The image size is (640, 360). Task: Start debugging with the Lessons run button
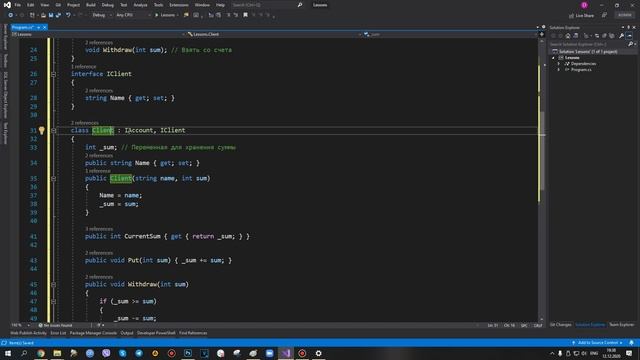point(167,15)
